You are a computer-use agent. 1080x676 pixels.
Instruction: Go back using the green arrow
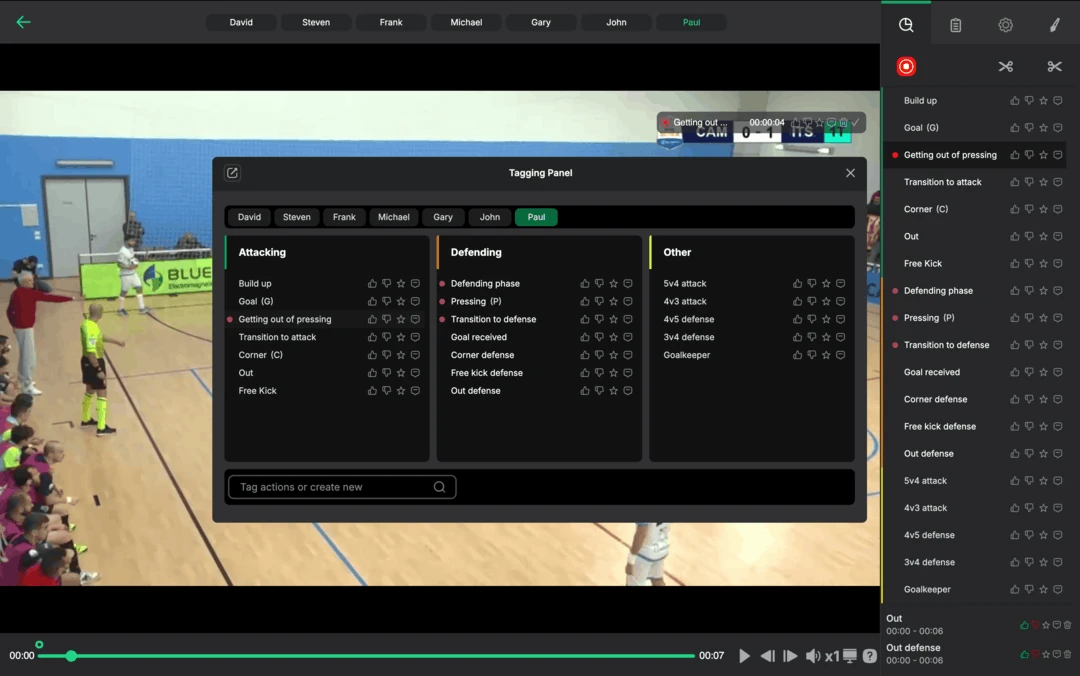pyautogui.click(x=23, y=22)
